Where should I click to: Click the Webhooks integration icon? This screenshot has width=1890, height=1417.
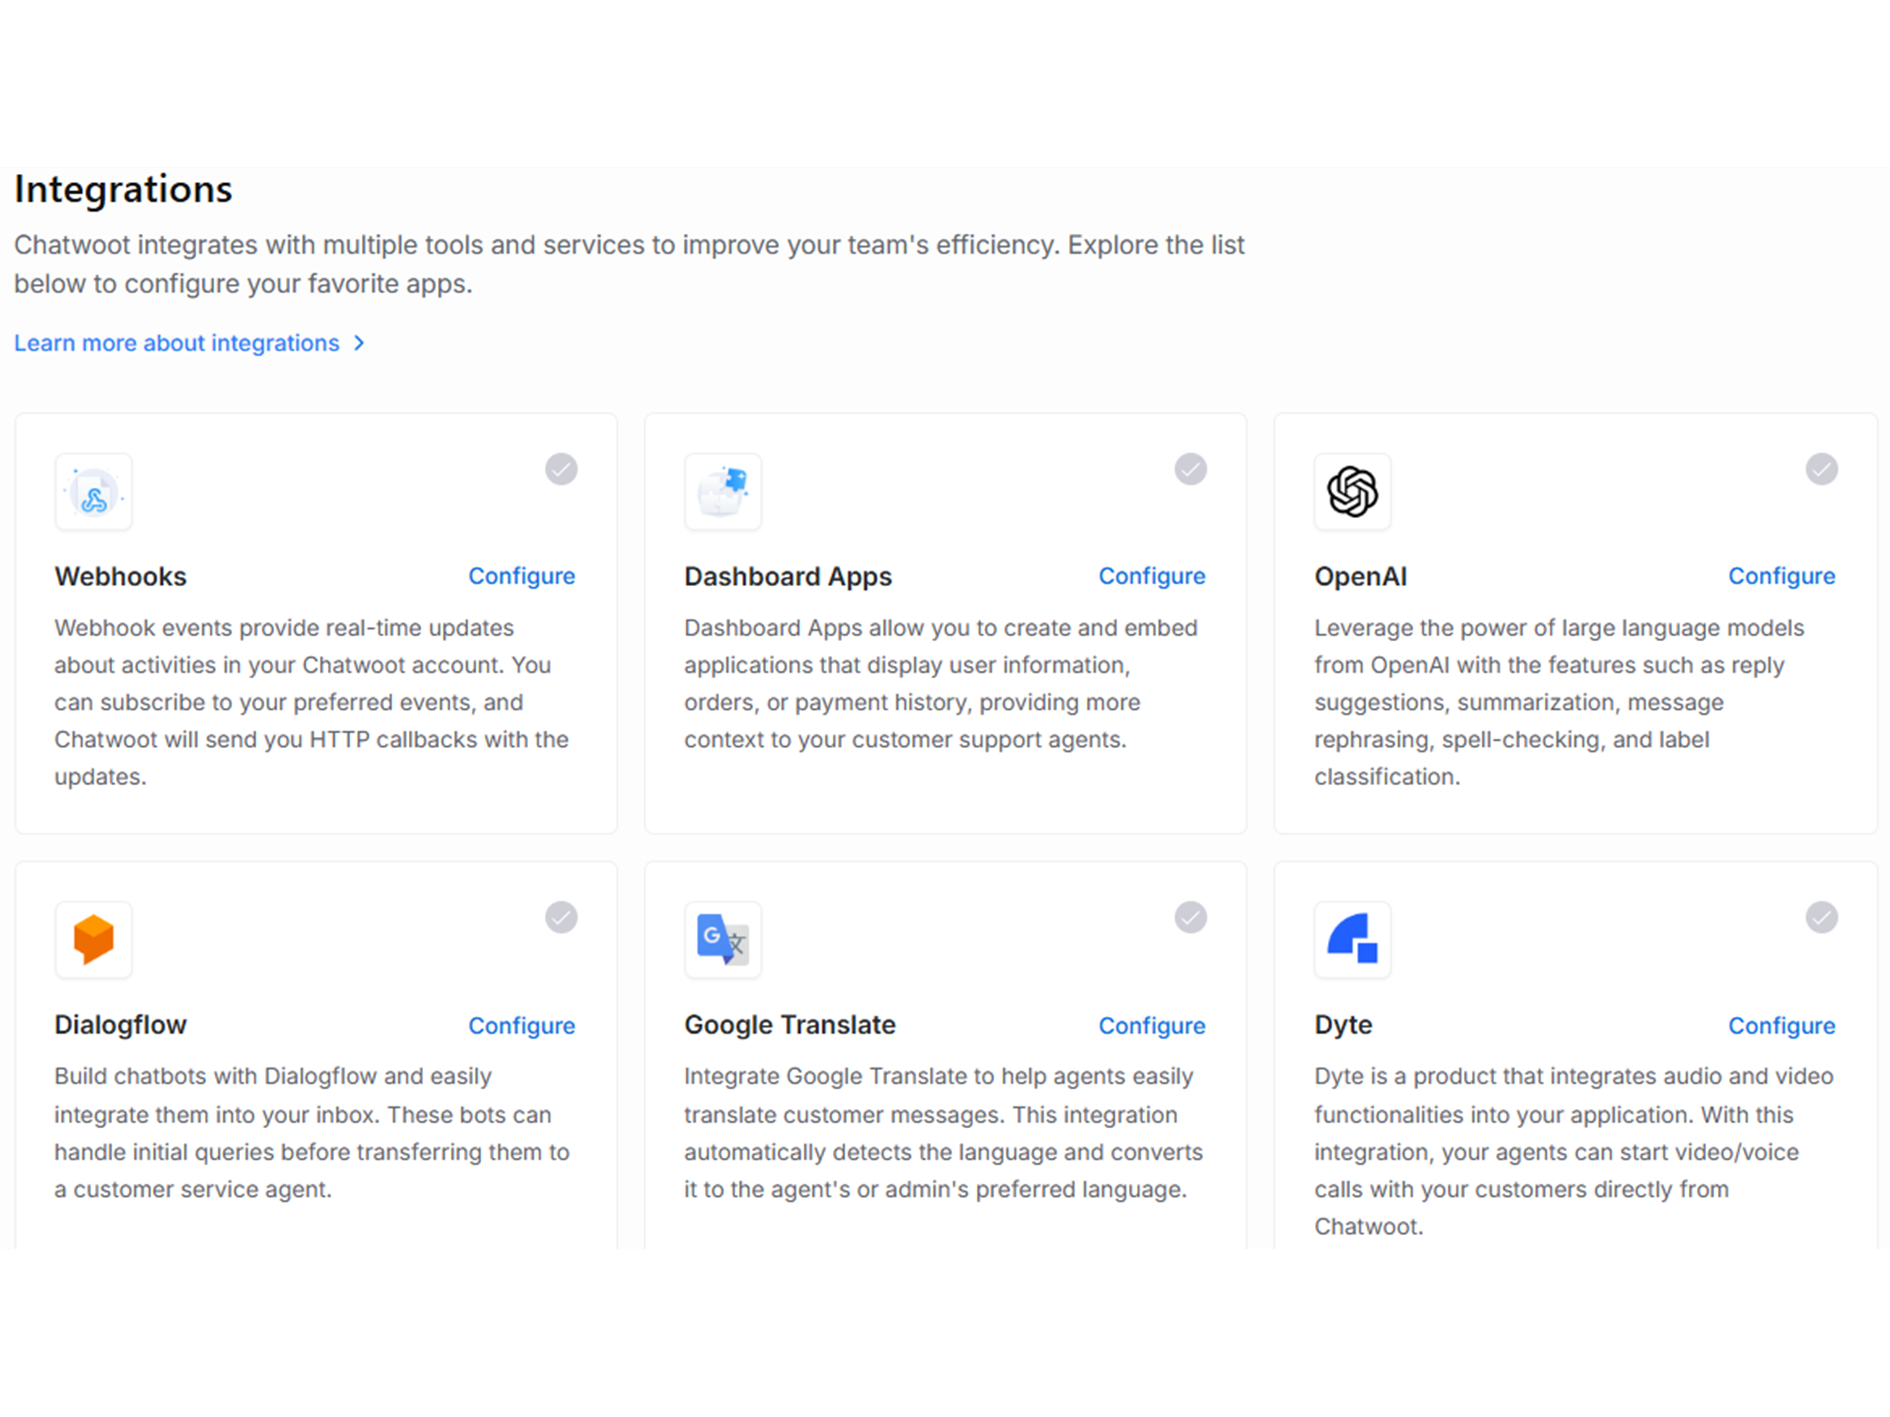pyautogui.click(x=94, y=492)
